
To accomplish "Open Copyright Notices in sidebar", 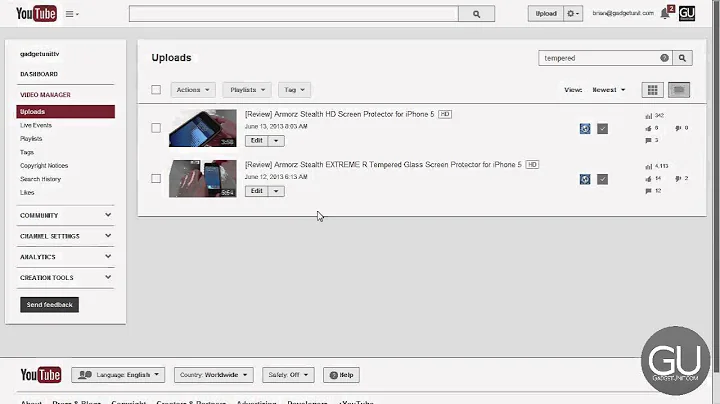I will pos(44,166).
